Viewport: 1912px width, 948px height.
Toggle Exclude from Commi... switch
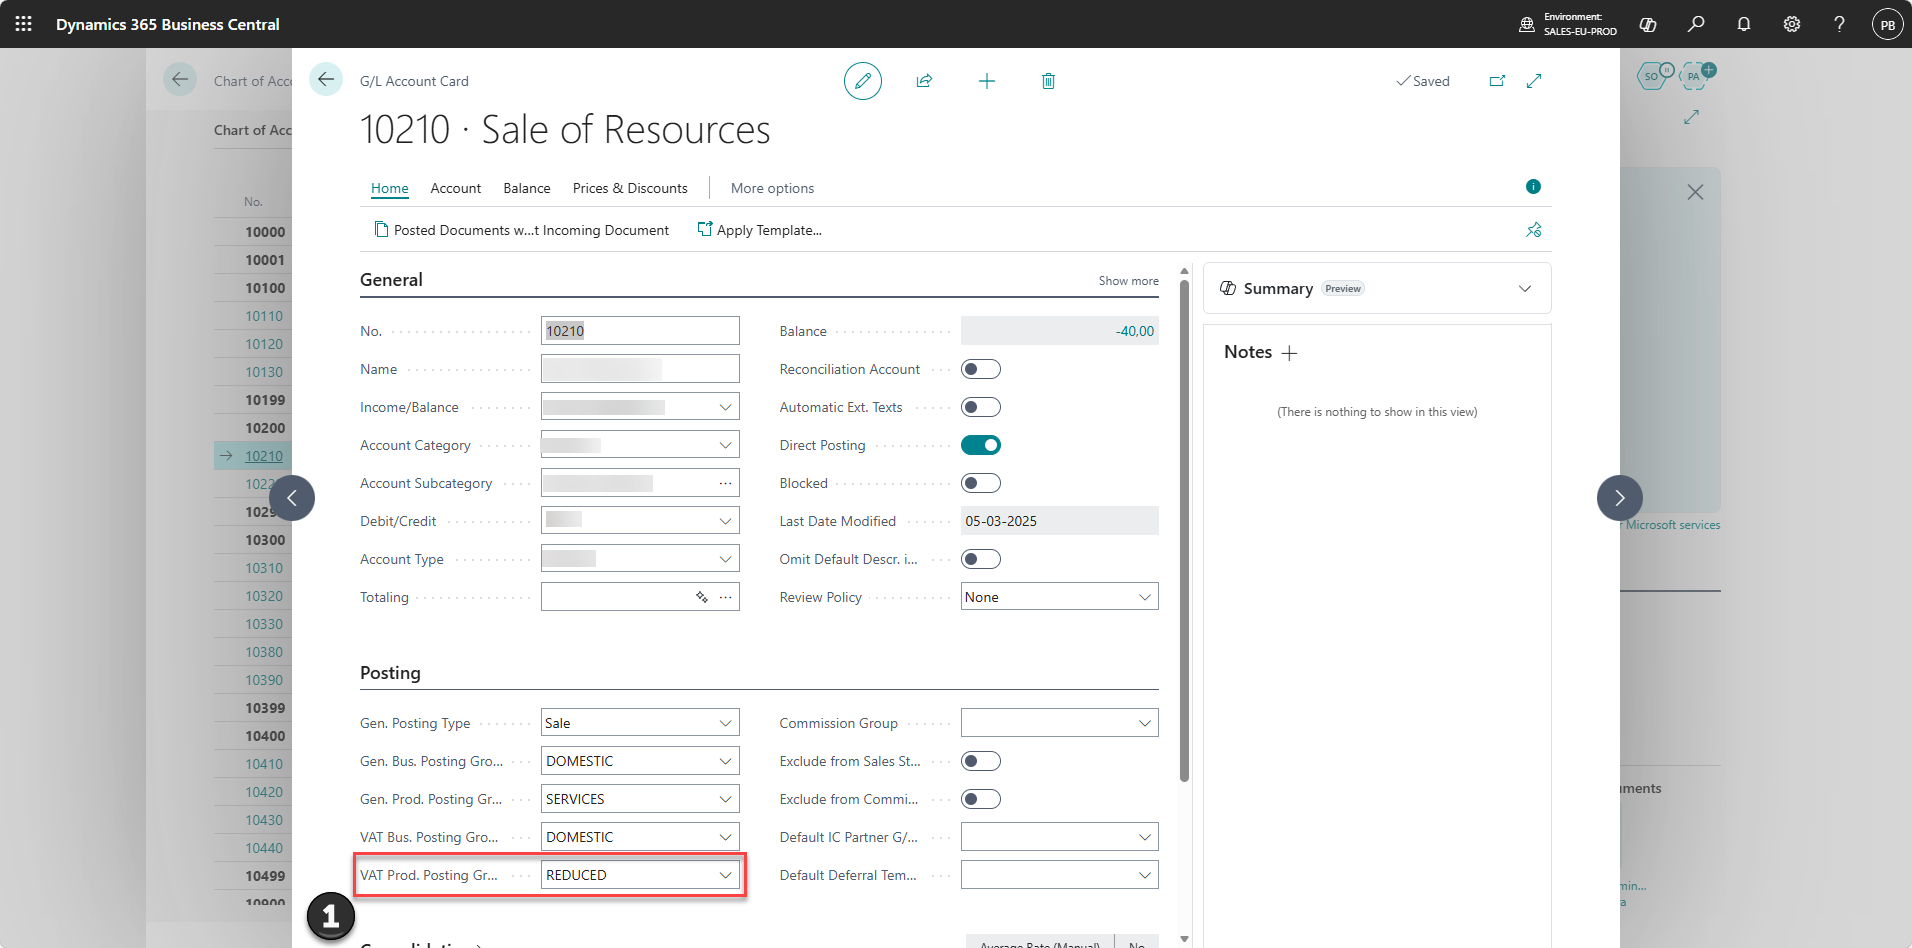(x=981, y=799)
